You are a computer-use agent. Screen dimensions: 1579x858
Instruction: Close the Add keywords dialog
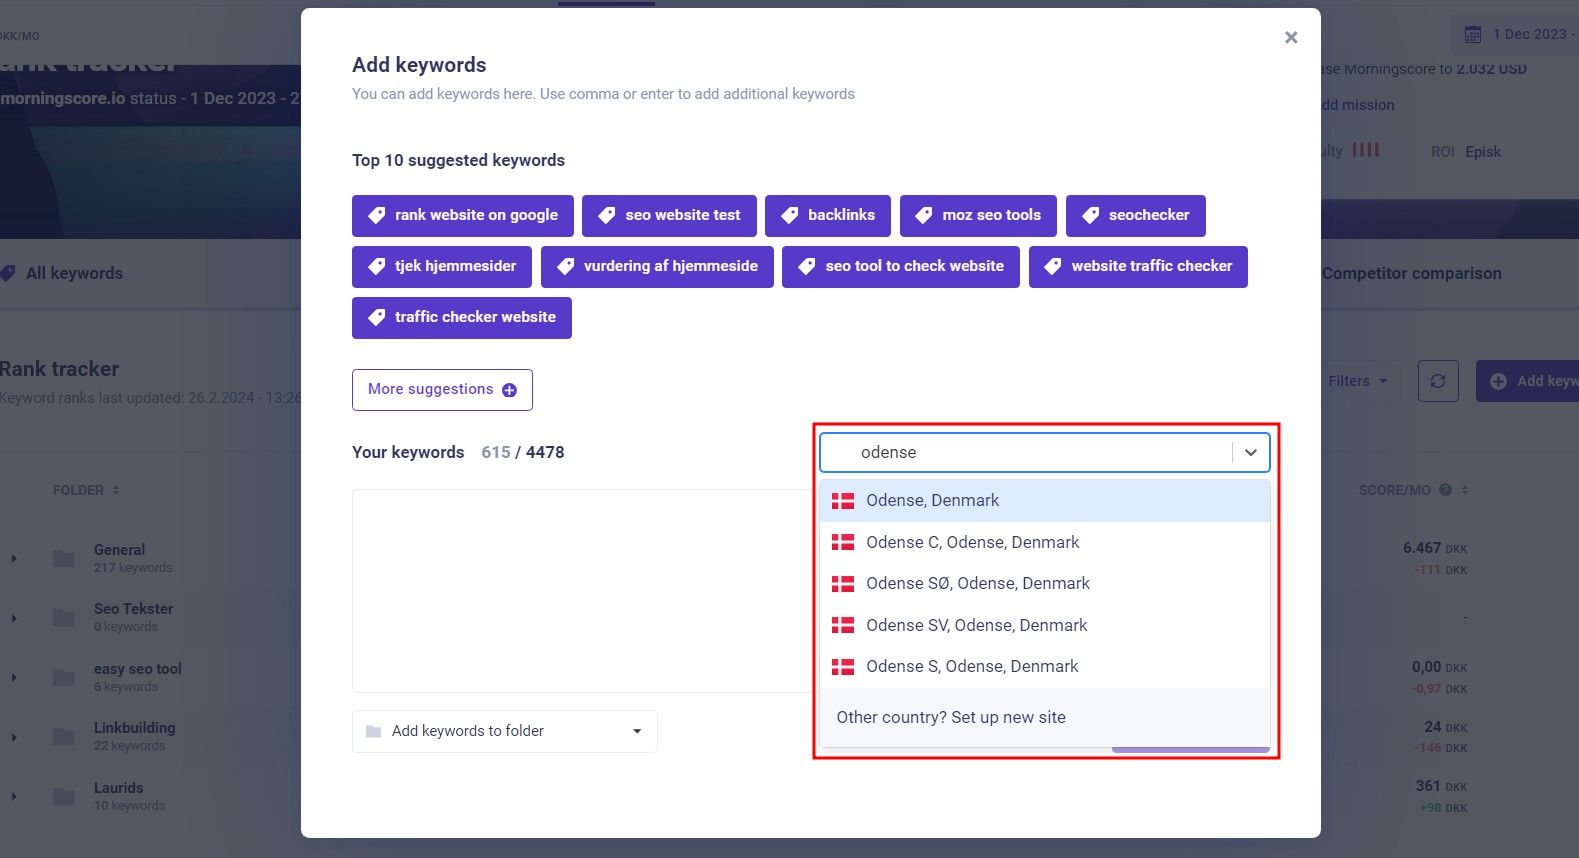click(1291, 37)
